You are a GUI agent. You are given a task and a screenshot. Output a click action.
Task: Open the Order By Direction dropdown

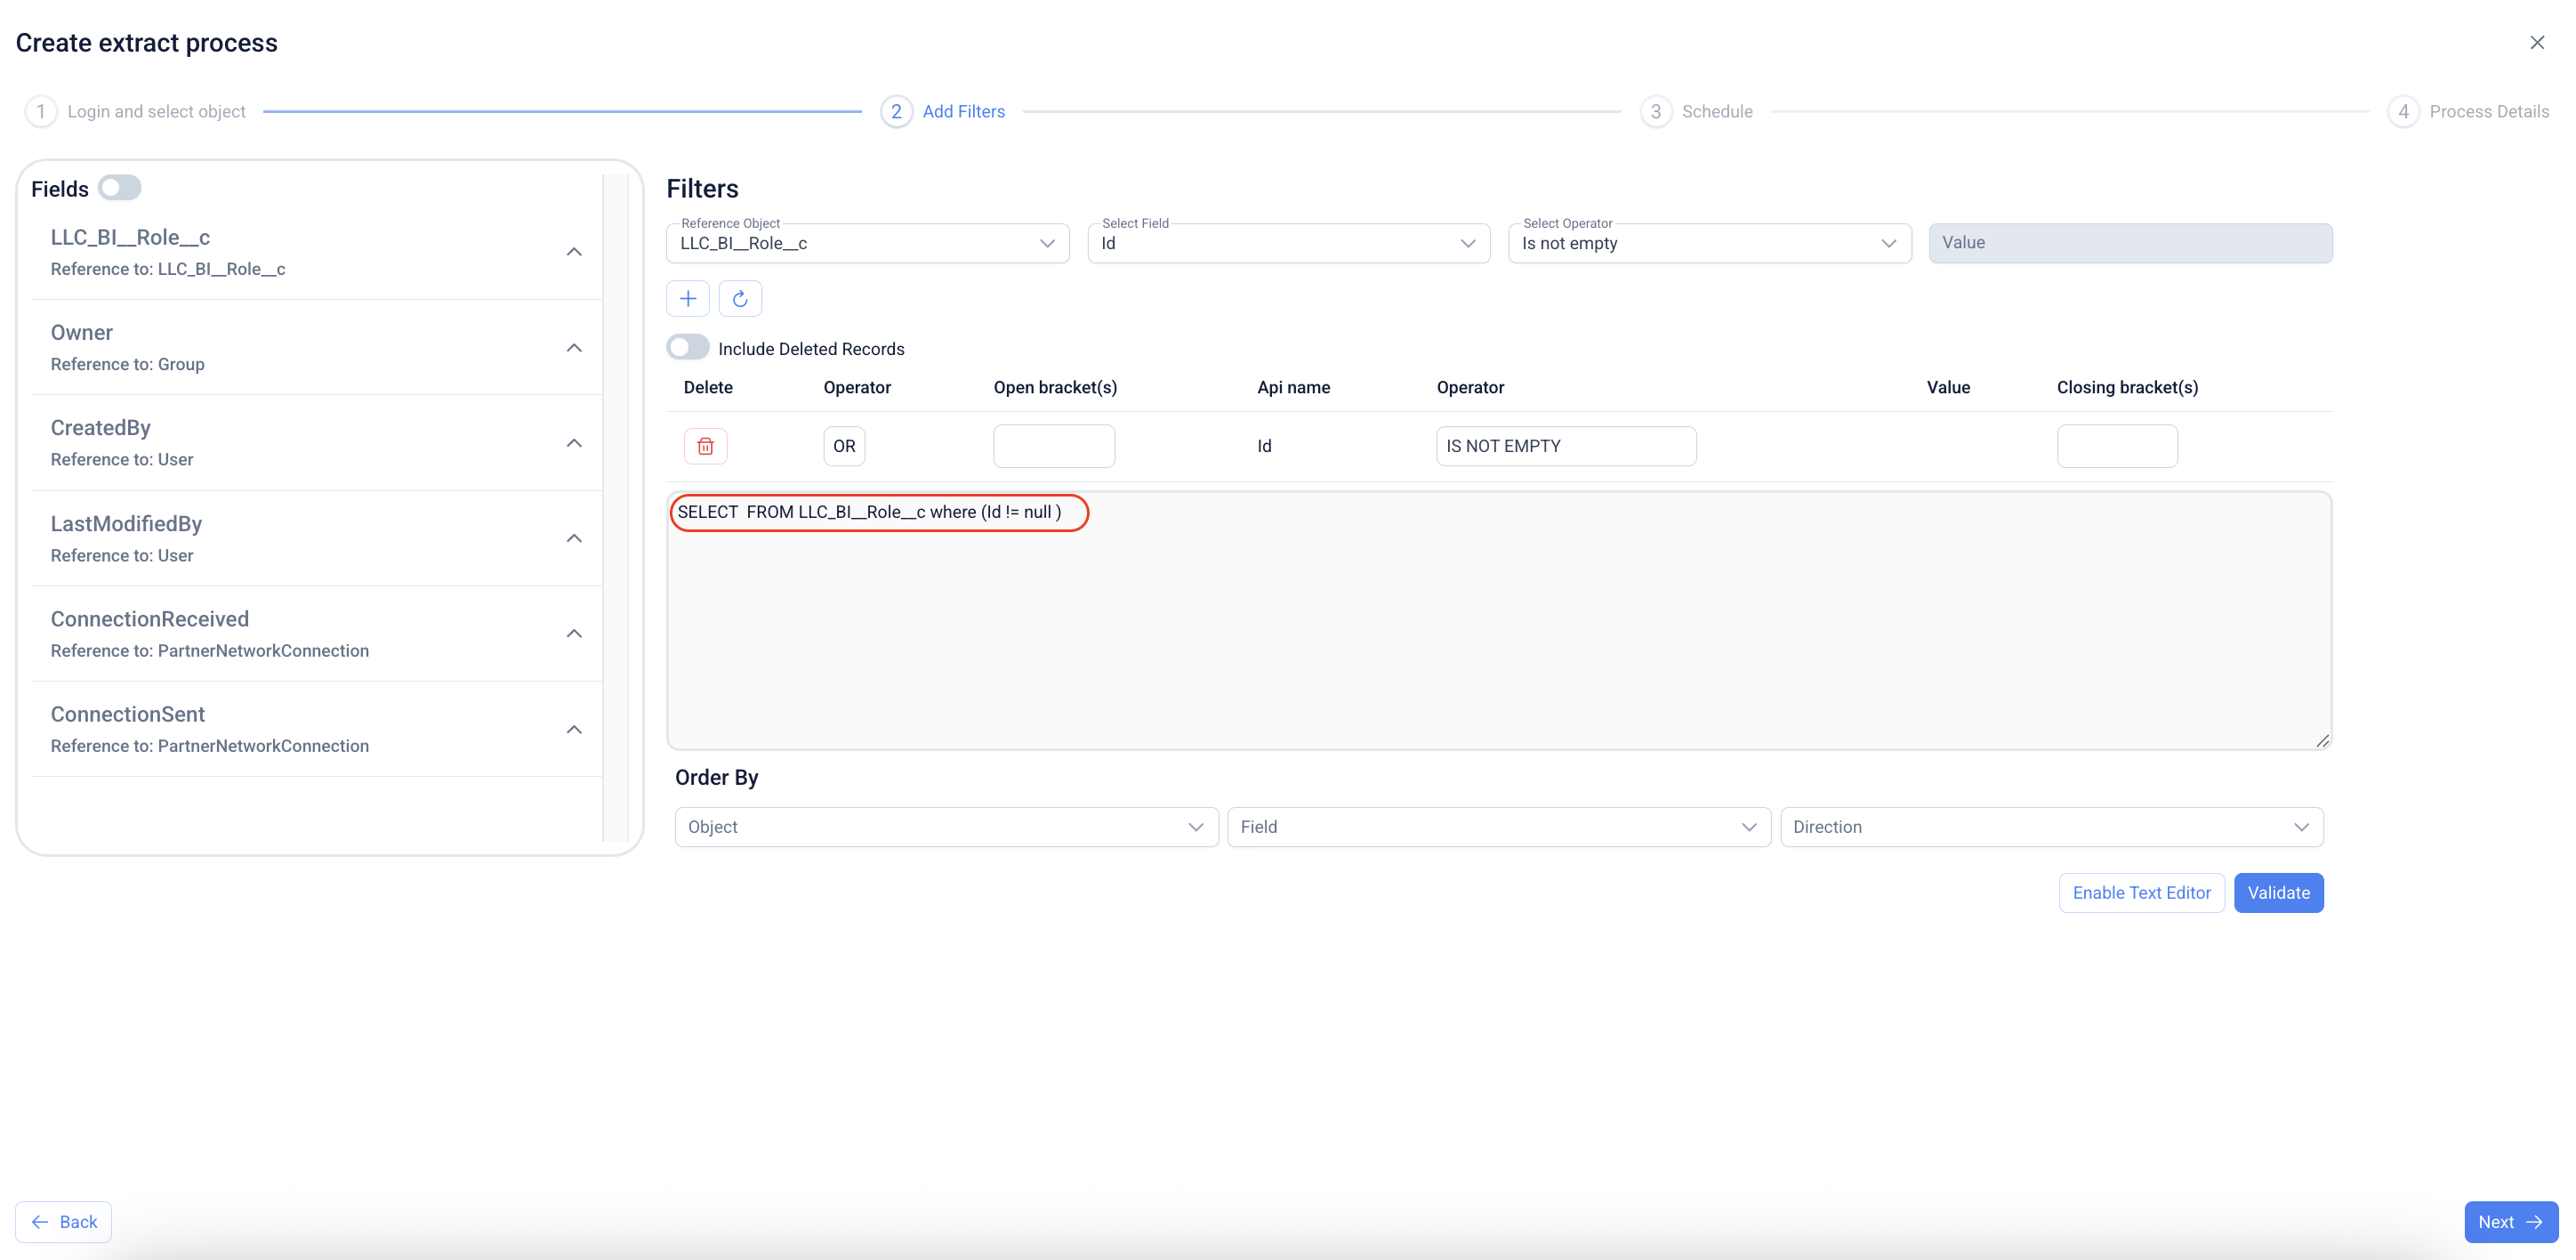pyautogui.click(x=2050, y=827)
